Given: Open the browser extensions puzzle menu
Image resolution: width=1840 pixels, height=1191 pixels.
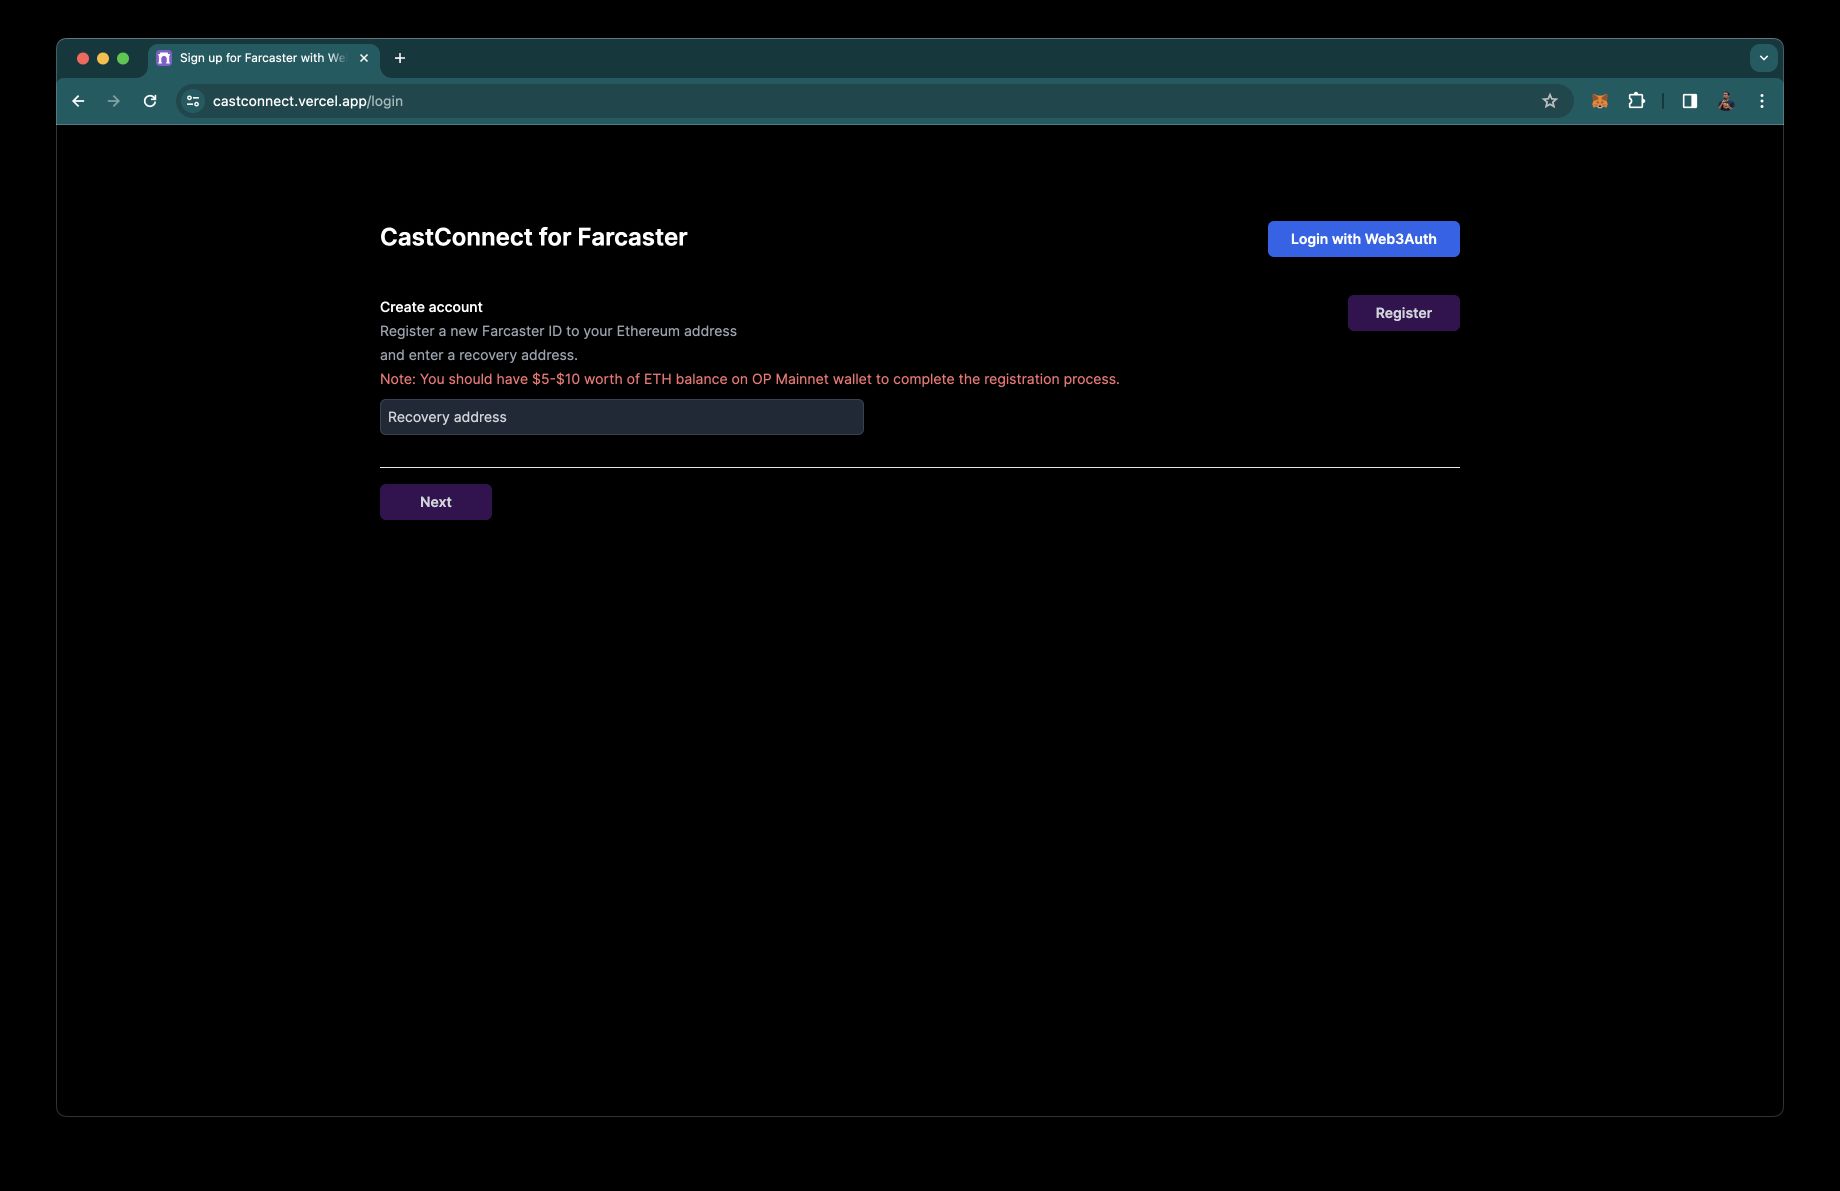Looking at the screenshot, I should click(1636, 101).
